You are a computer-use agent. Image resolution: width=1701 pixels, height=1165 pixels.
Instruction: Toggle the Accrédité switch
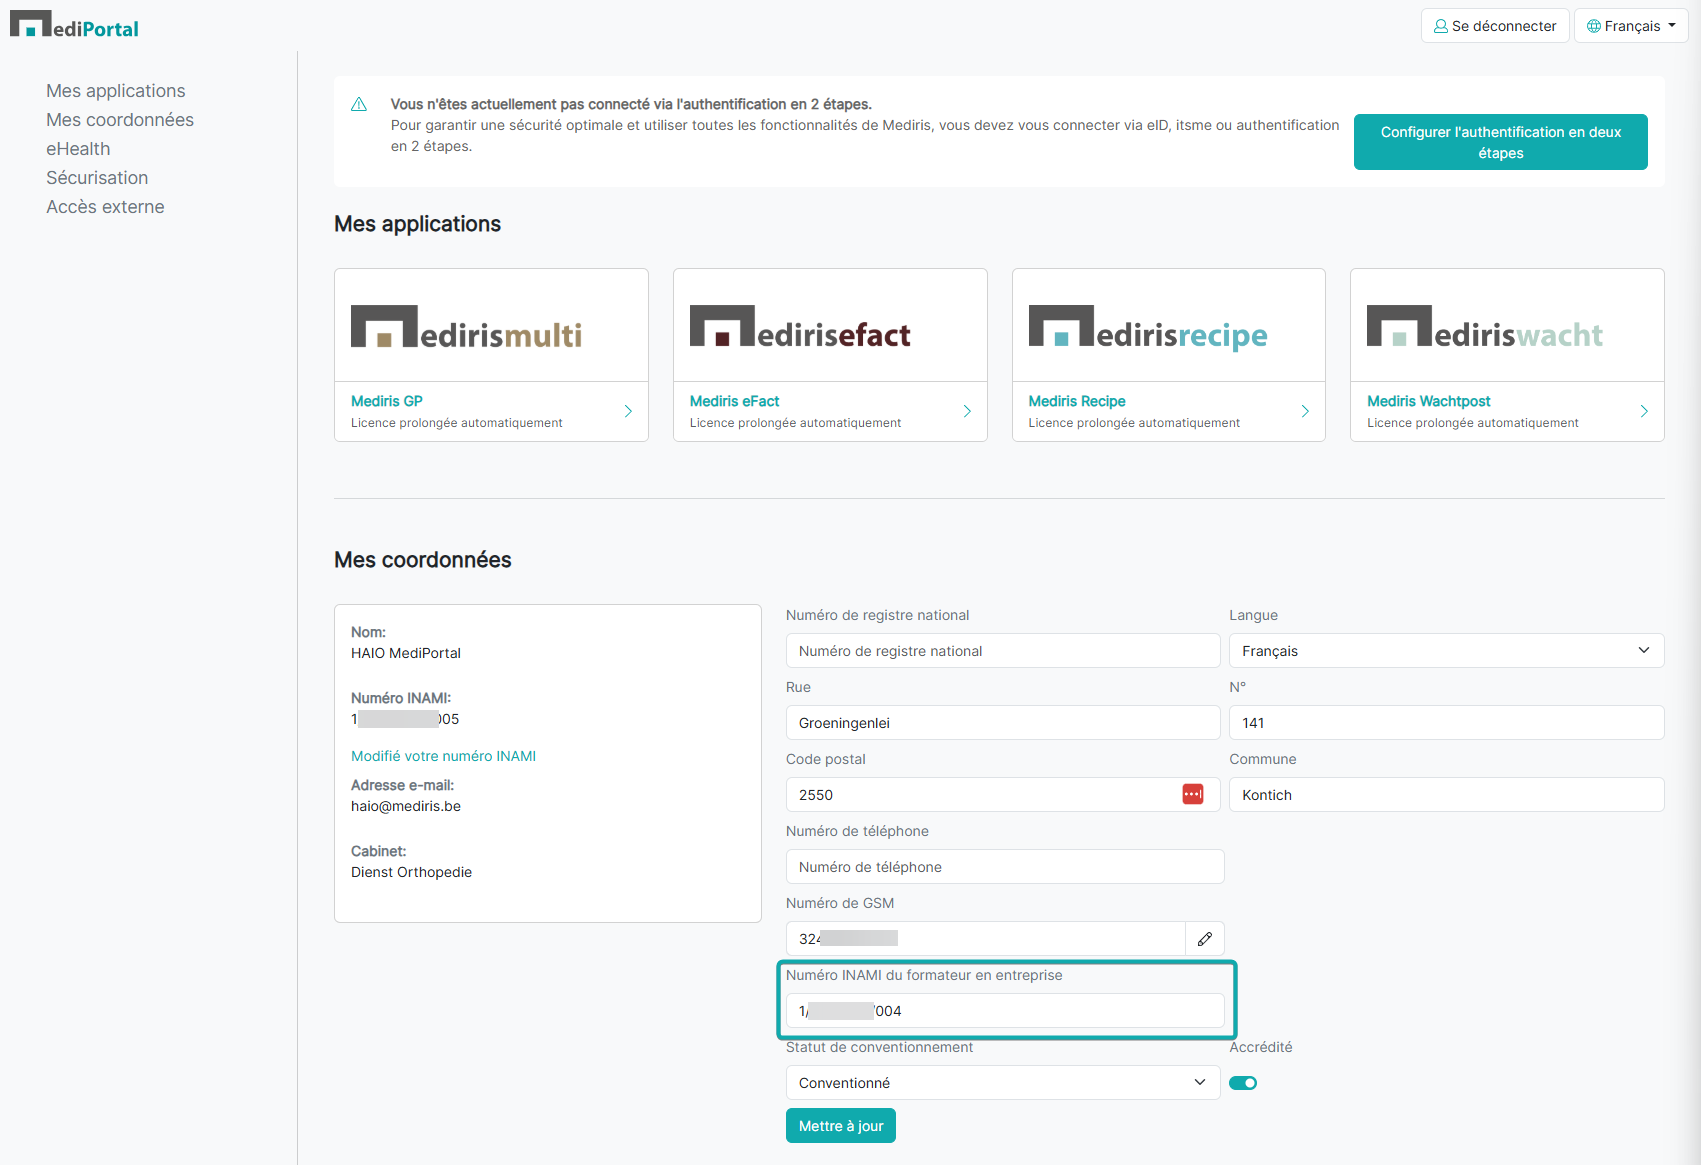[x=1243, y=1083]
